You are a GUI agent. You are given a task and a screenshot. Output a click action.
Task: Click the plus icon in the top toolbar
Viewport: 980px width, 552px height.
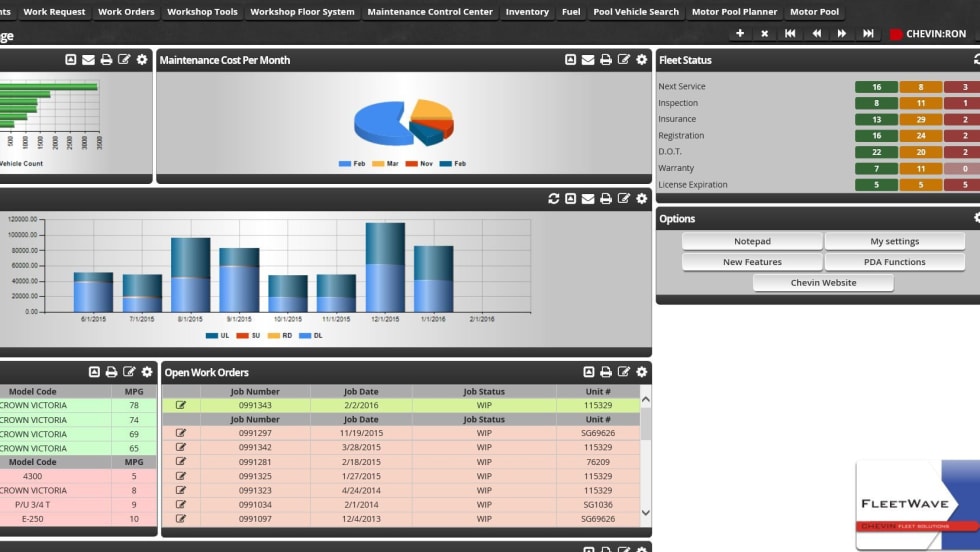(x=740, y=33)
